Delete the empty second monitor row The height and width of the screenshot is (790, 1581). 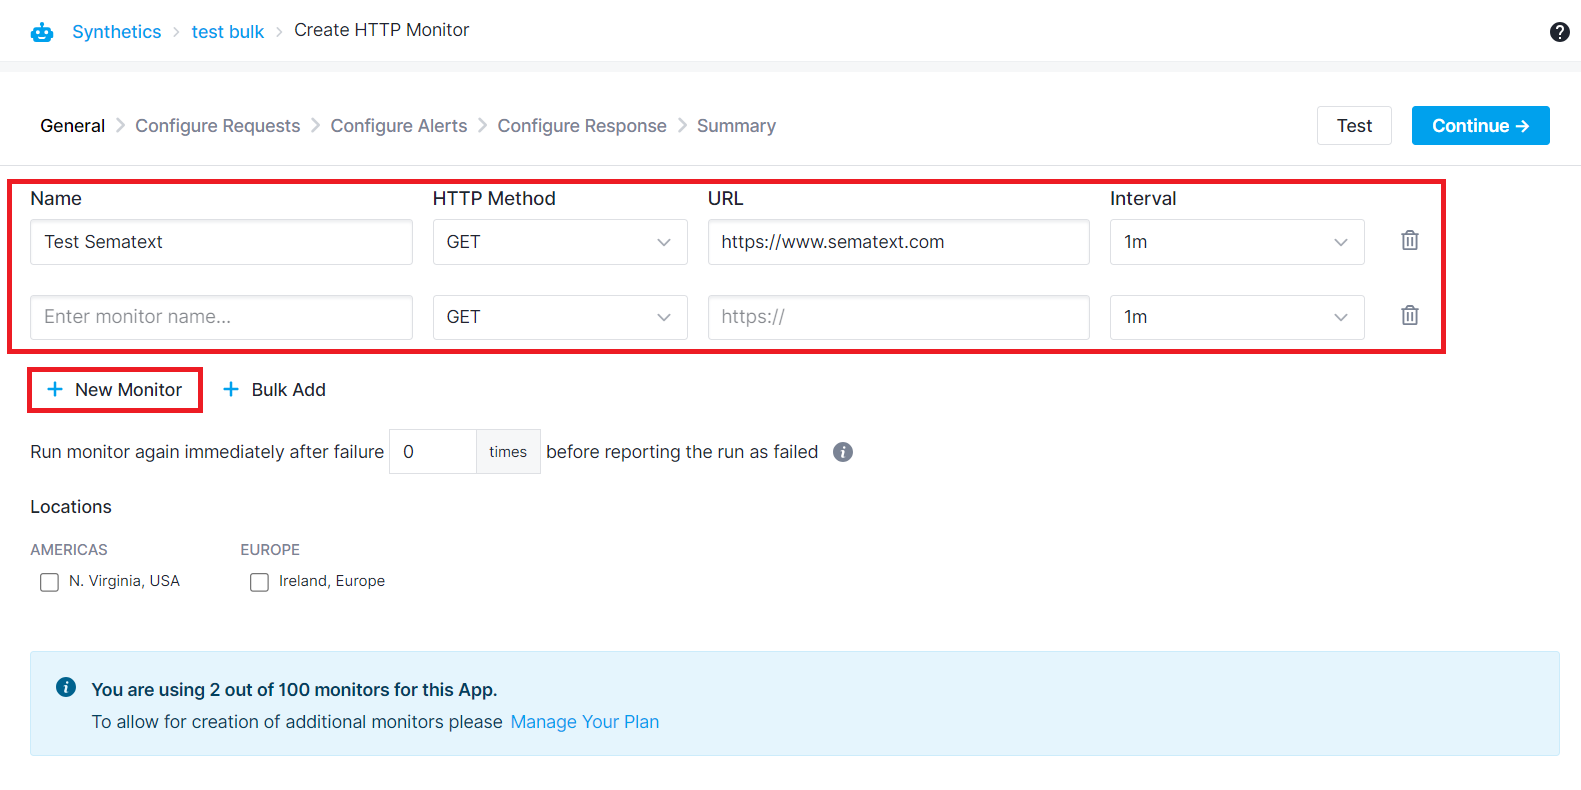(x=1409, y=315)
